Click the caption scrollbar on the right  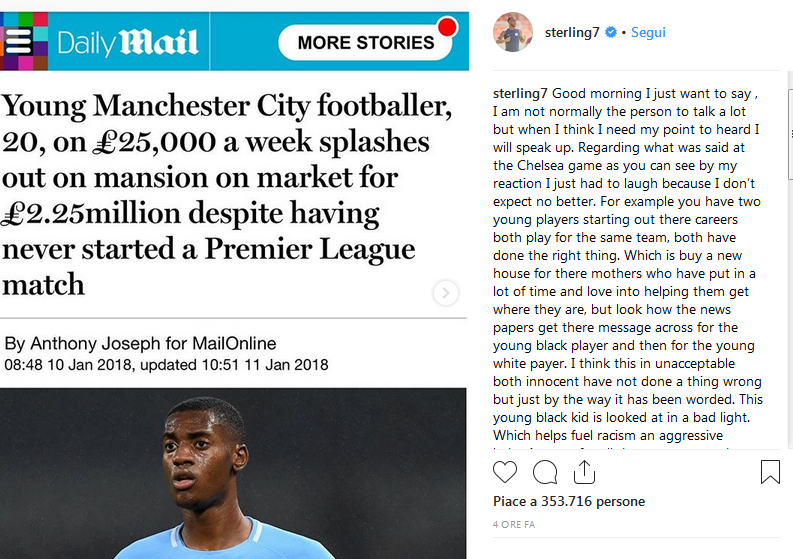click(x=790, y=134)
